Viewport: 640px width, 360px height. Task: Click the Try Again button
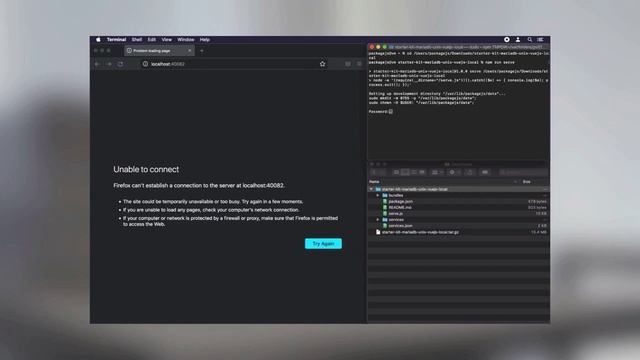pyautogui.click(x=323, y=244)
